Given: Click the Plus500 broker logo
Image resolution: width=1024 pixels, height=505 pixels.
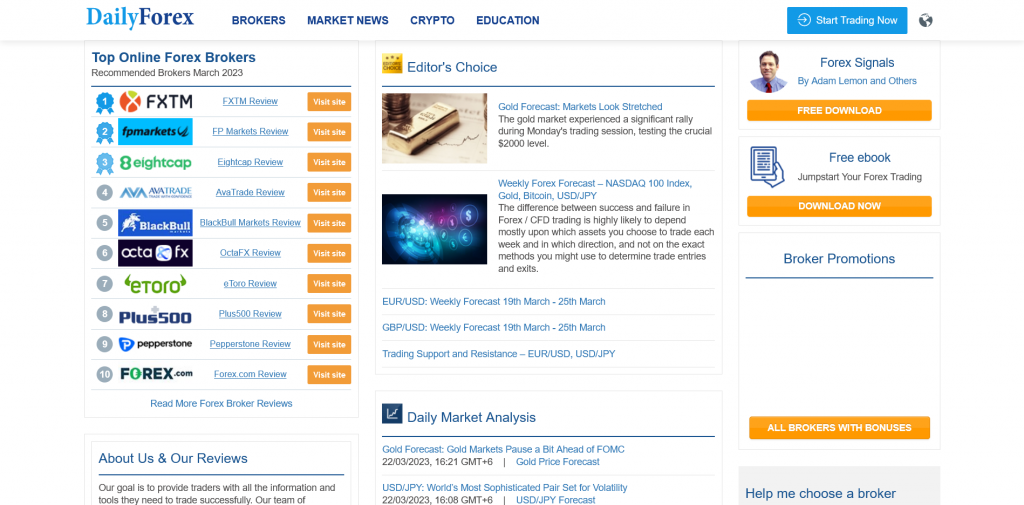Looking at the screenshot, I should pyautogui.click(x=155, y=314).
